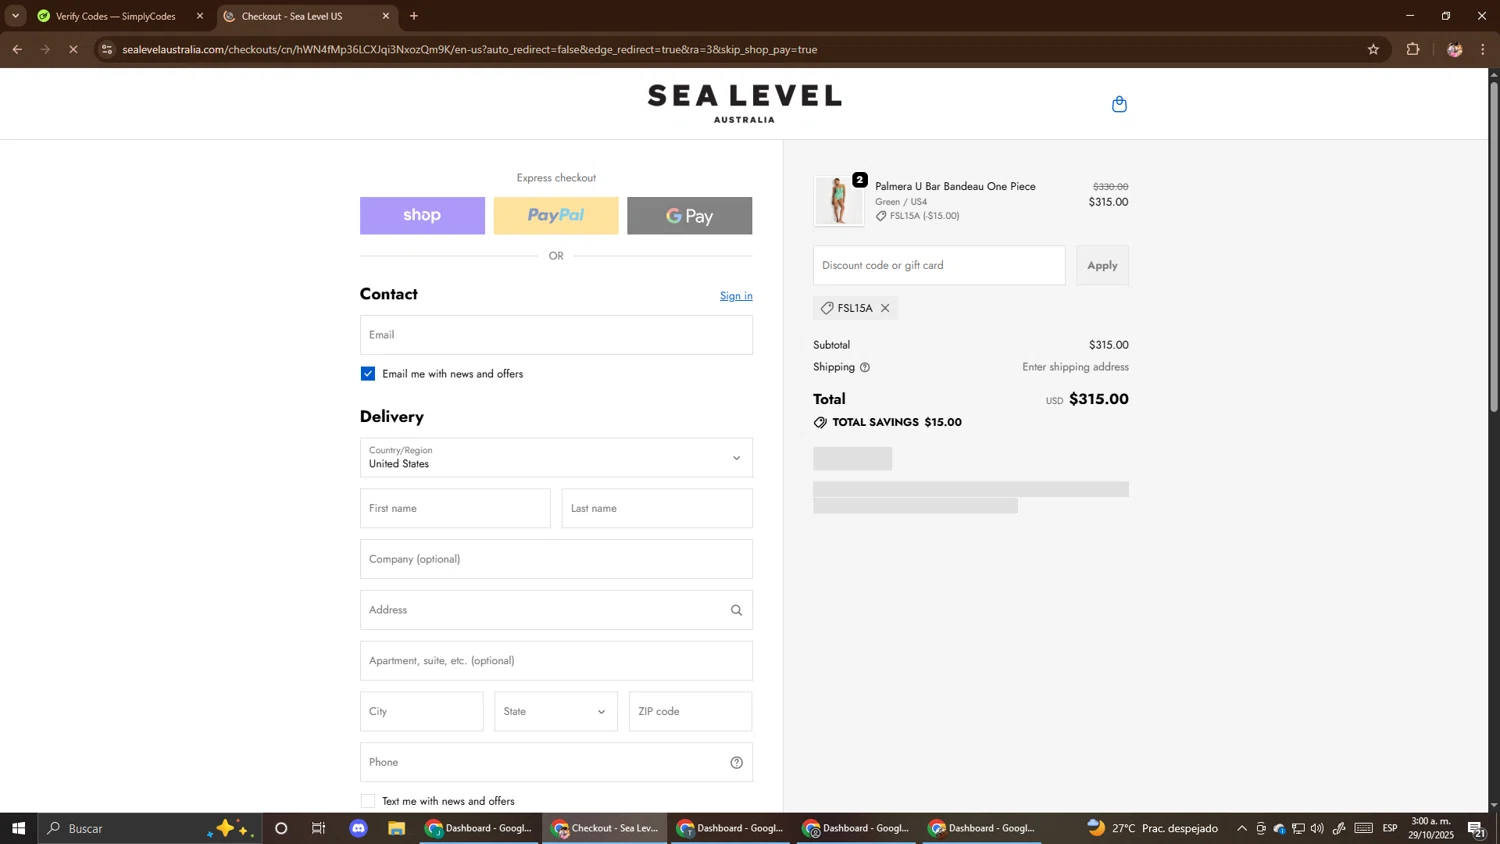Remove the FSL15A discount code tag
The image size is (1500, 844).
click(x=885, y=308)
